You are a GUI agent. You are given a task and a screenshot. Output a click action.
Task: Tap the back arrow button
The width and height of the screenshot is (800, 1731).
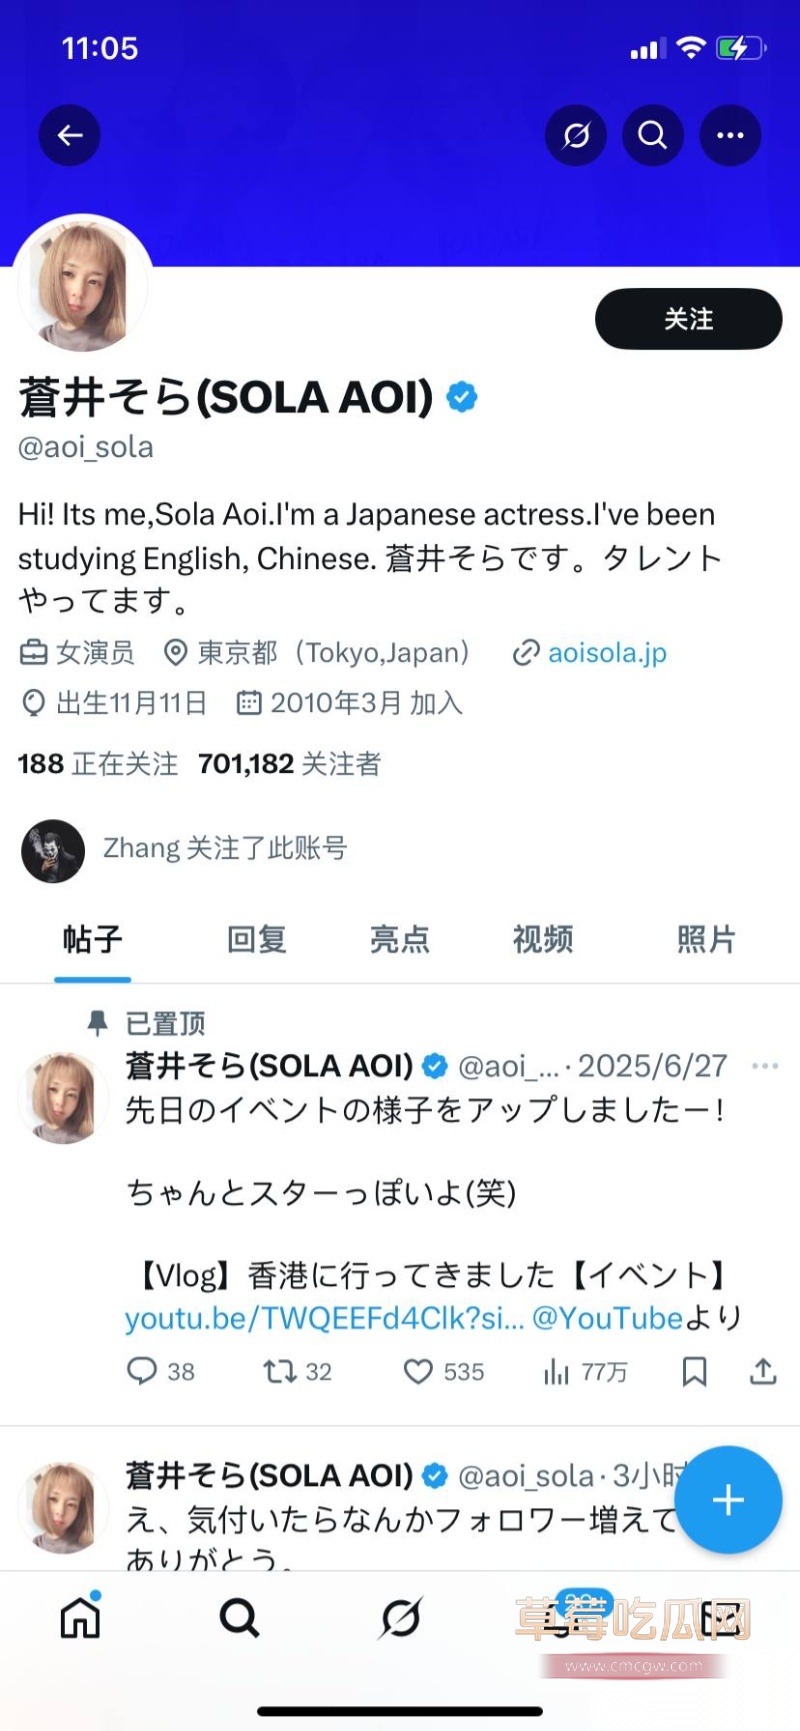pyautogui.click(x=70, y=135)
